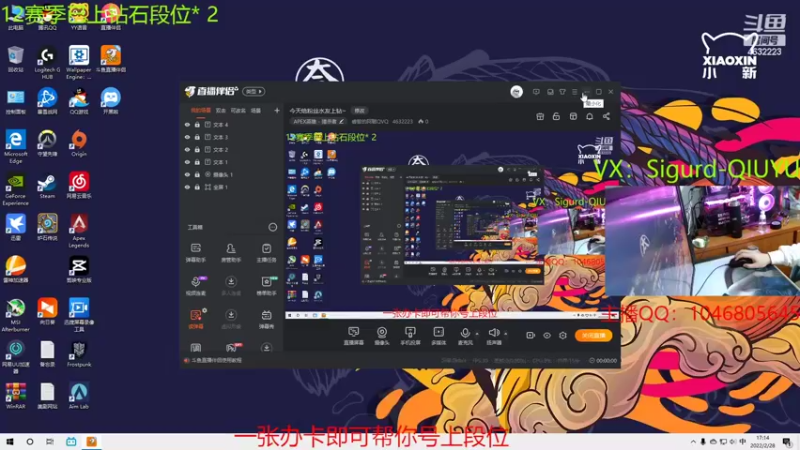Viewport: 800px width, 450px height.
Task: Open the 房管助手 tool
Action: point(231,253)
